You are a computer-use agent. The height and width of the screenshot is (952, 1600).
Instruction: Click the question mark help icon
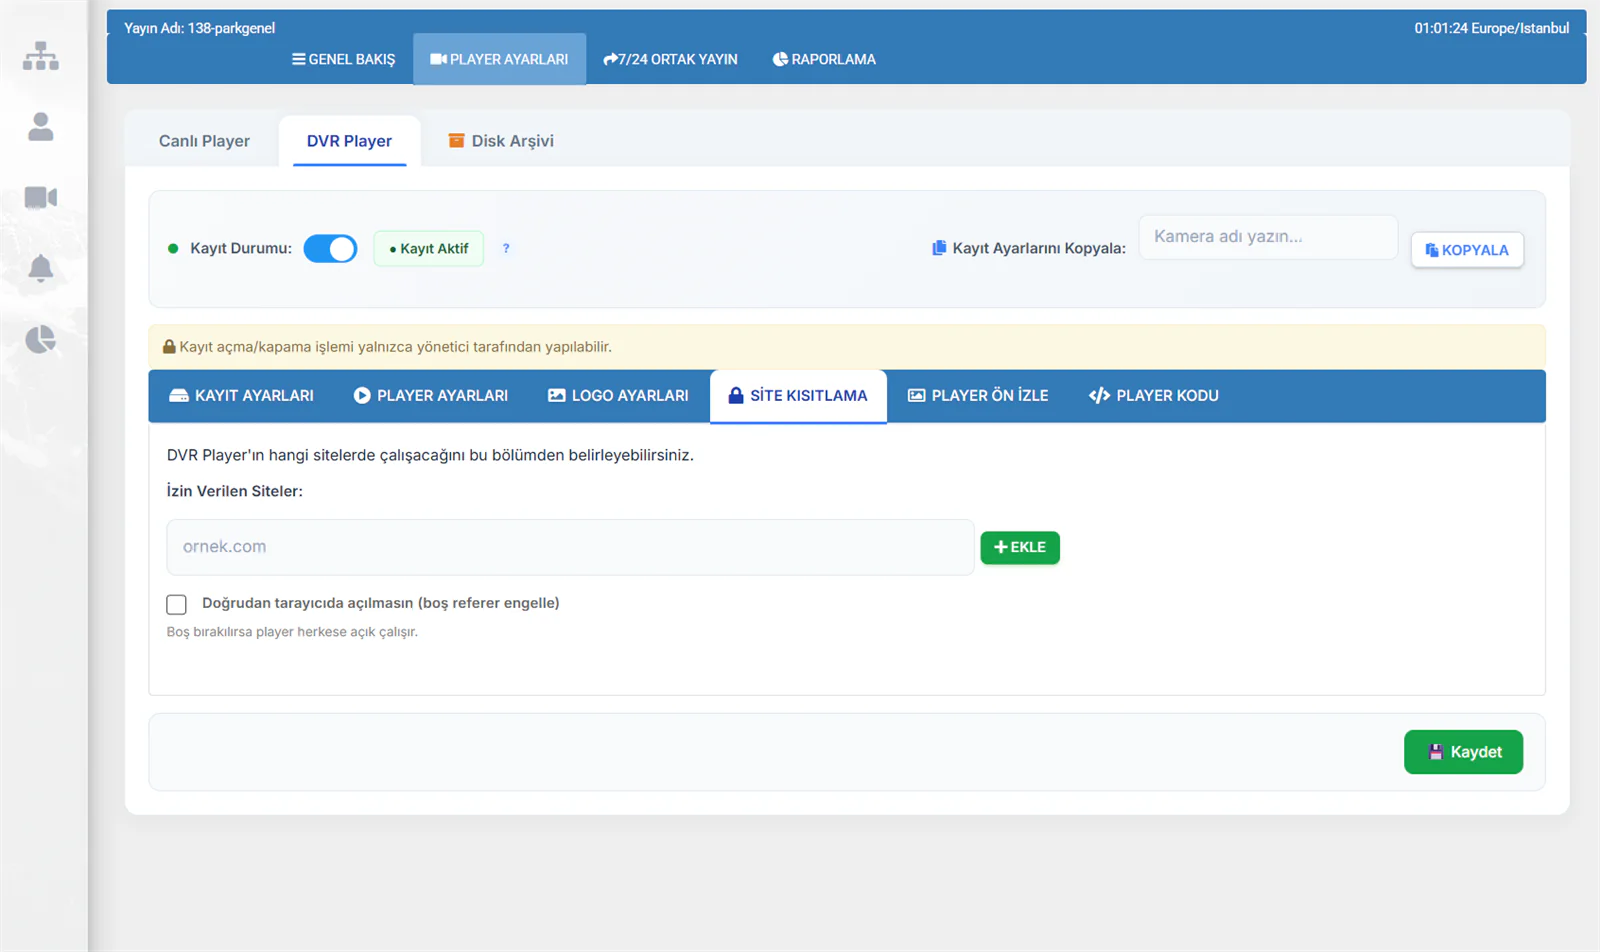[506, 248]
